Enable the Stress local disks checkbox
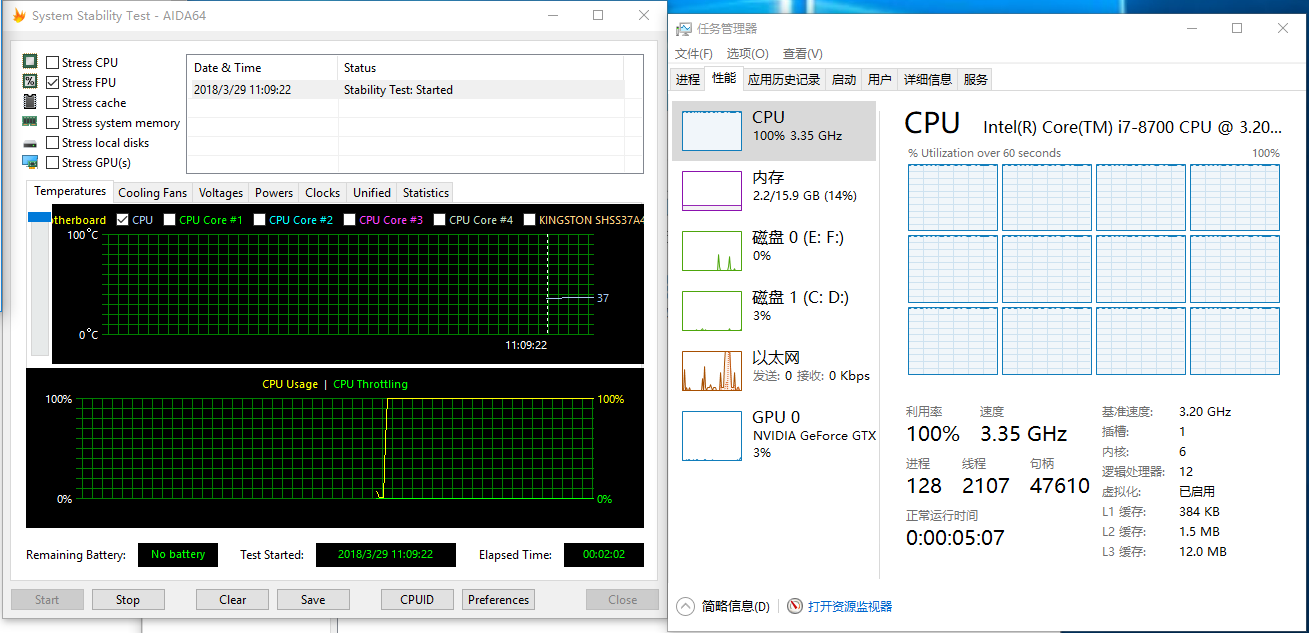Screen dimensions: 1309x633 (x=52, y=142)
